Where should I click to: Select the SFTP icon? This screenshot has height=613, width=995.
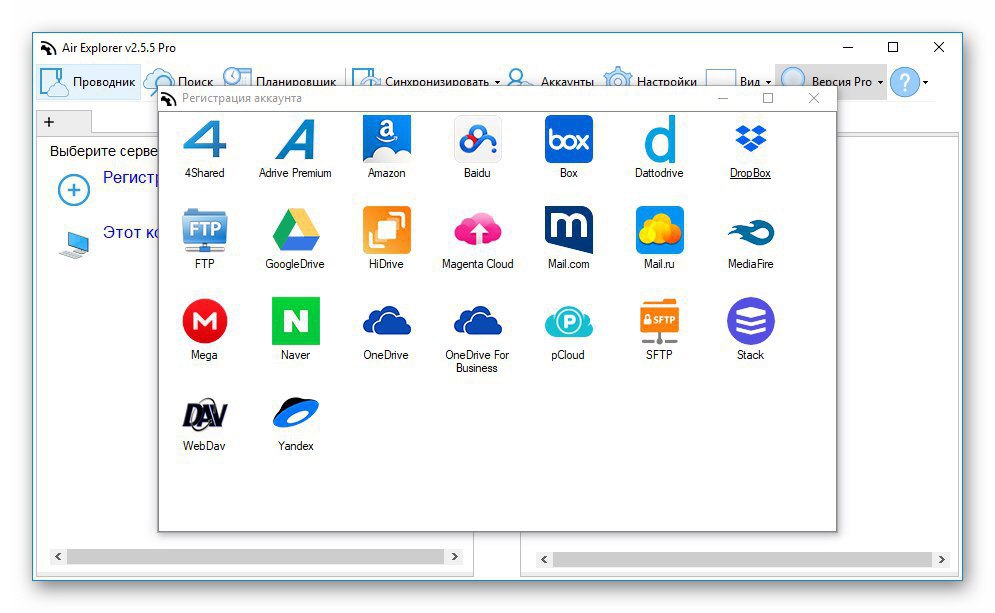(x=659, y=321)
